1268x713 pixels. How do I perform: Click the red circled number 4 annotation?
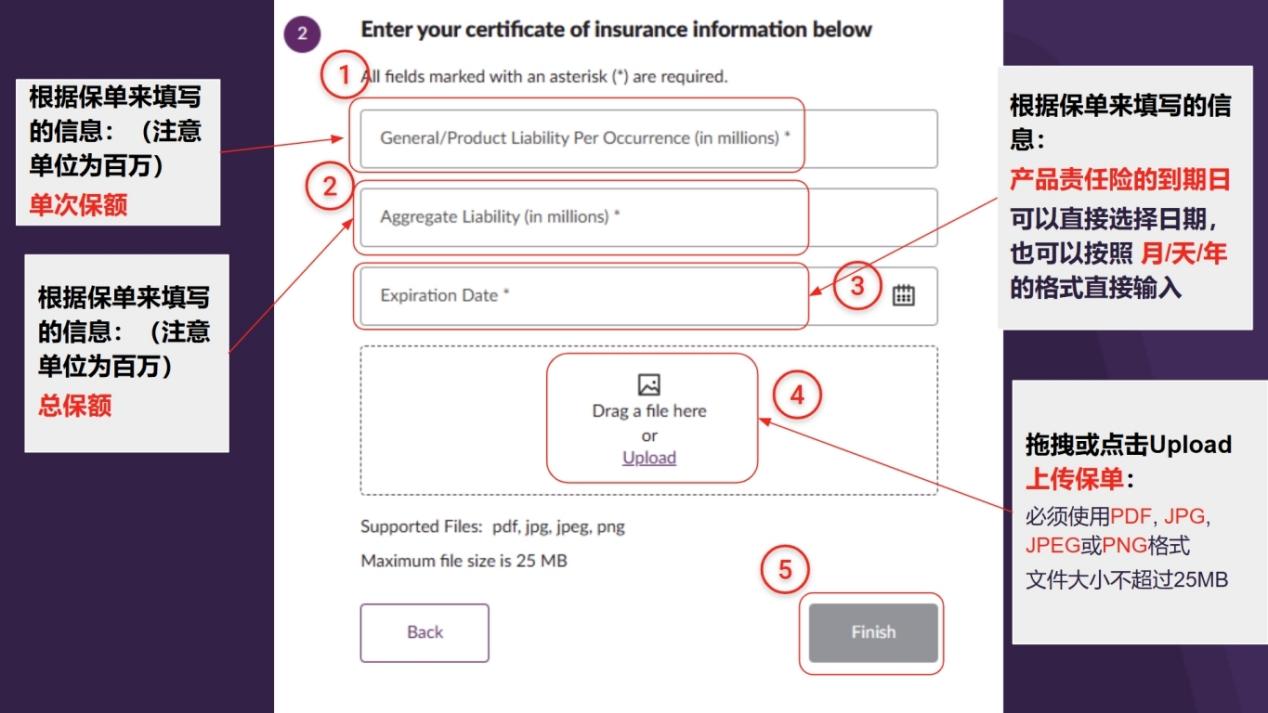coord(797,395)
